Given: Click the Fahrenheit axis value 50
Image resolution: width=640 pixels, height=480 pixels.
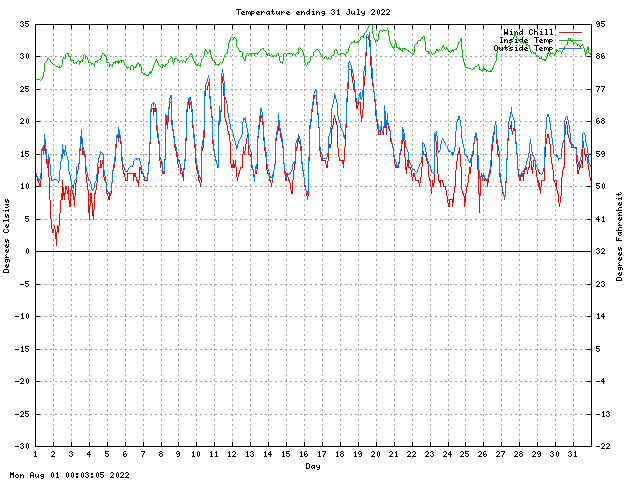Looking at the screenshot, I should 600,186.
